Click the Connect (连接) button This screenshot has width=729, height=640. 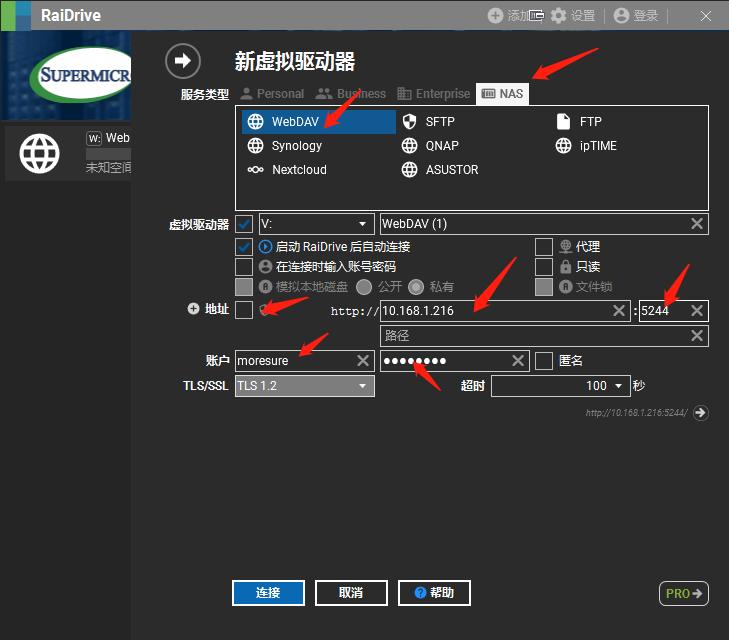pyautogui.click(x=268, y=593)
